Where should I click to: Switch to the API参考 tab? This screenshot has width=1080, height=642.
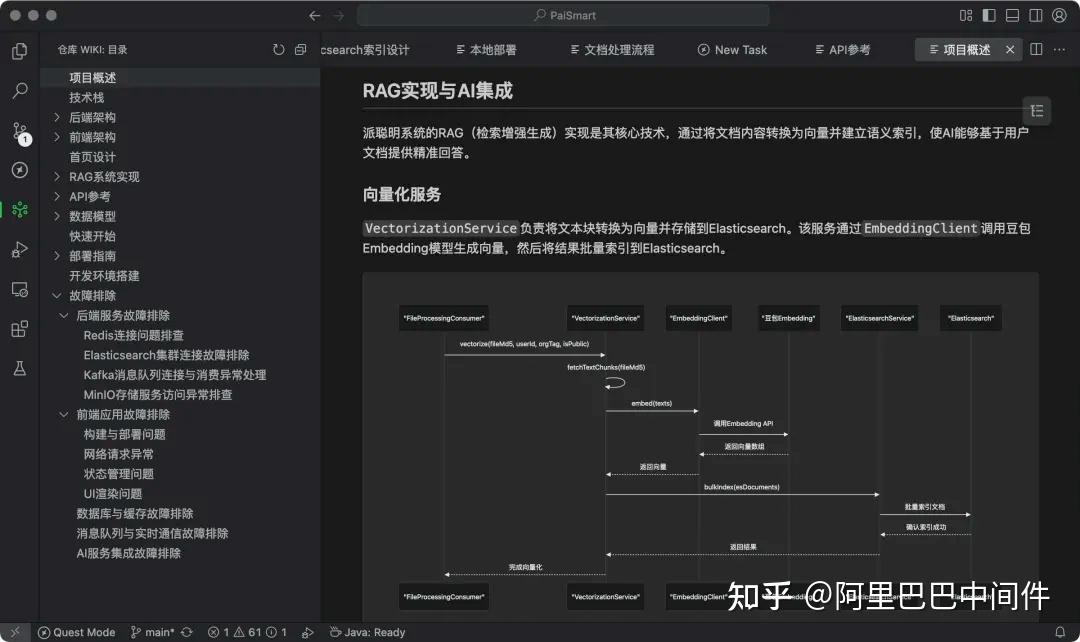click(843, 49)
